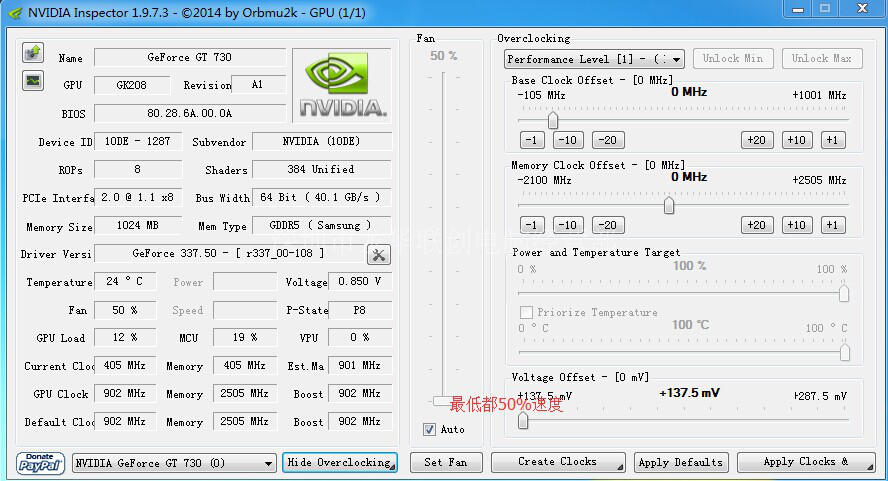Click the Driver Version field GeForce 337.50
The image size is (888, 481).
[x=229, y=253]
